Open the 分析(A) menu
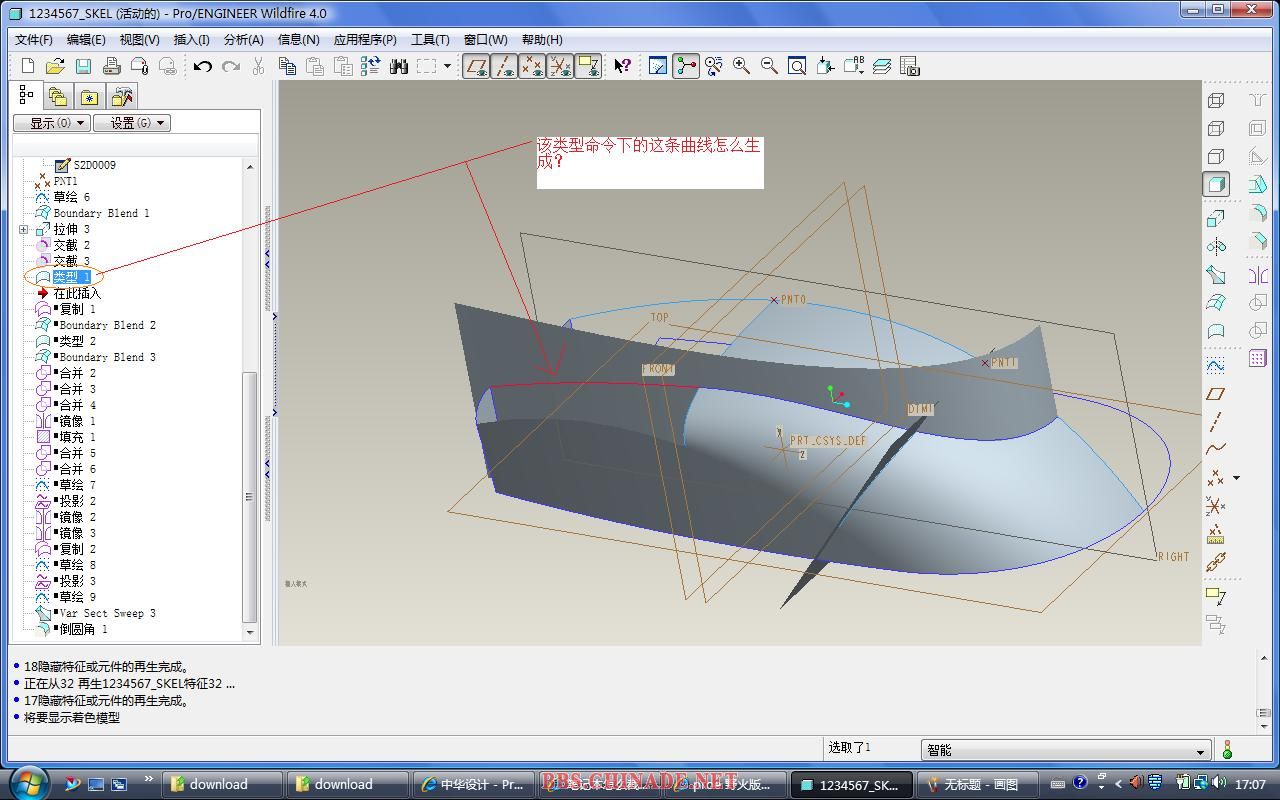 click(x=243, y=39)
